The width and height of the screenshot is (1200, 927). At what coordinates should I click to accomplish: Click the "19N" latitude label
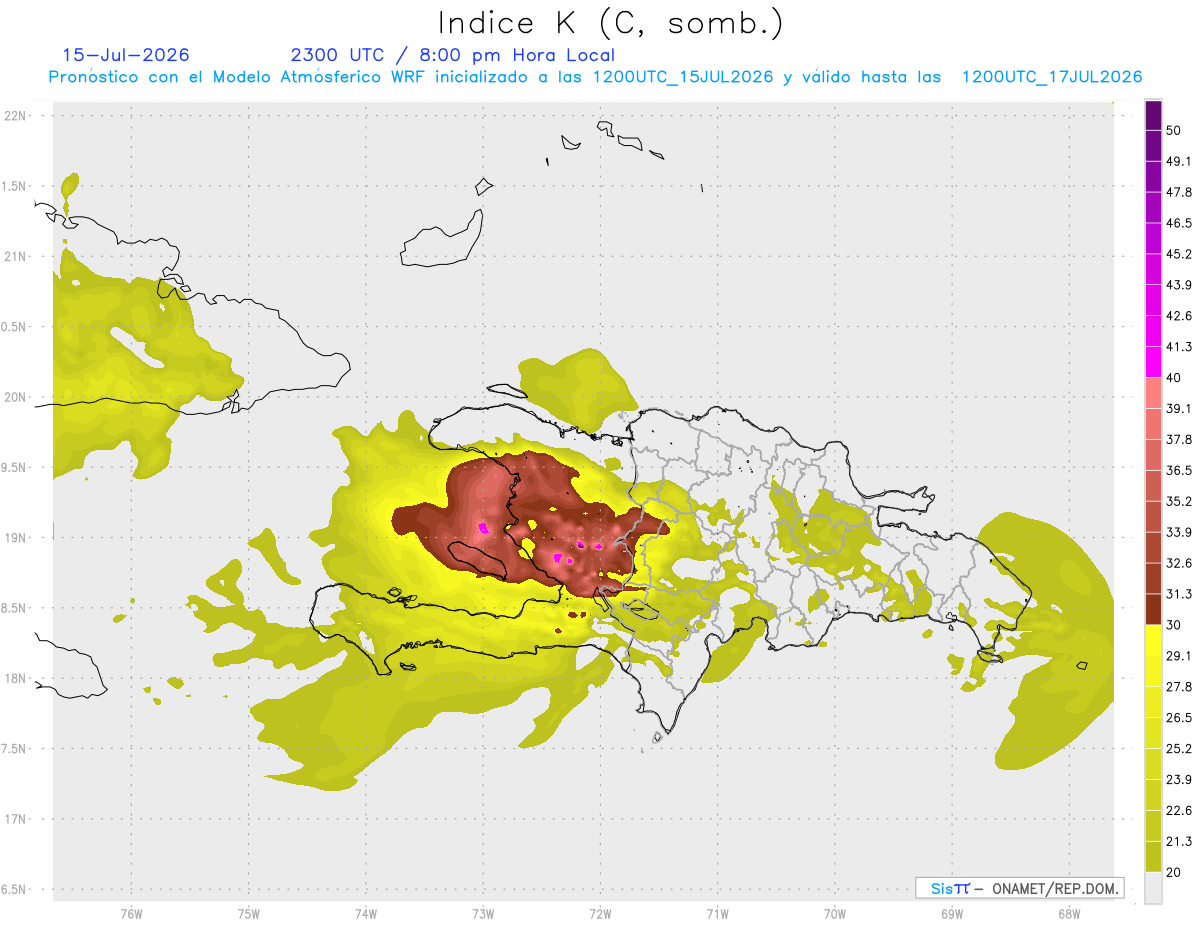pos(15,537)
